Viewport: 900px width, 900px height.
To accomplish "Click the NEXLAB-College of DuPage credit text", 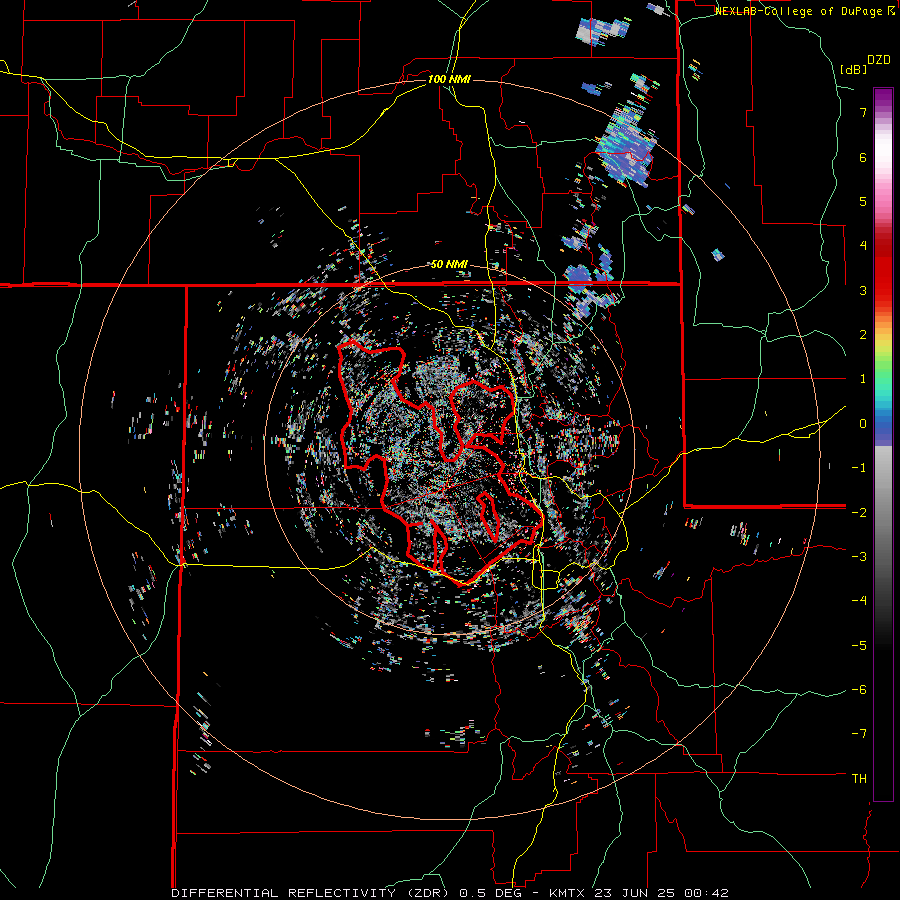I will pos(805,11).
